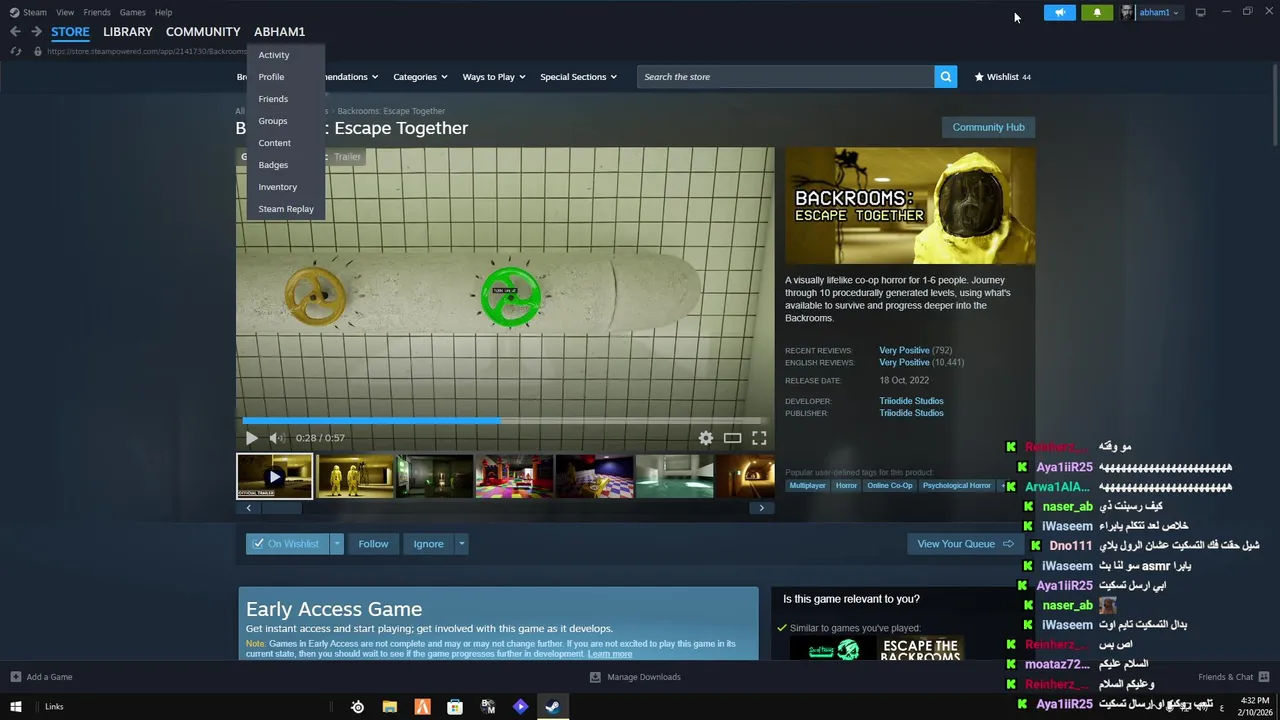Open Steam Replay from the dropdown
The image size is (1280, 720).
pos(286,209)
